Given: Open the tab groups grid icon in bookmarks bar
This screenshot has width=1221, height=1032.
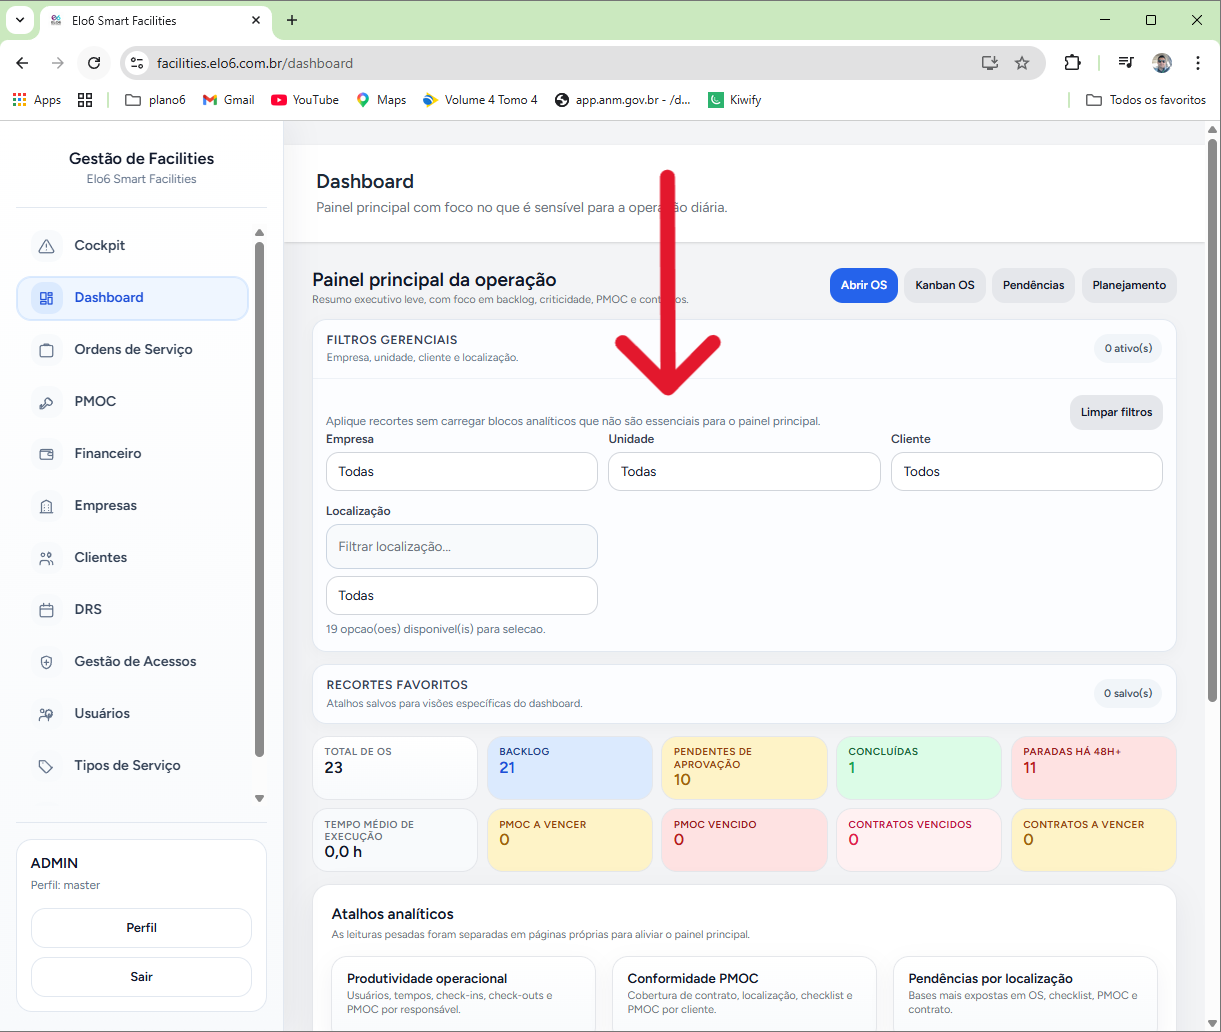Looking at the screenshot, I should [x=85, y=100].
